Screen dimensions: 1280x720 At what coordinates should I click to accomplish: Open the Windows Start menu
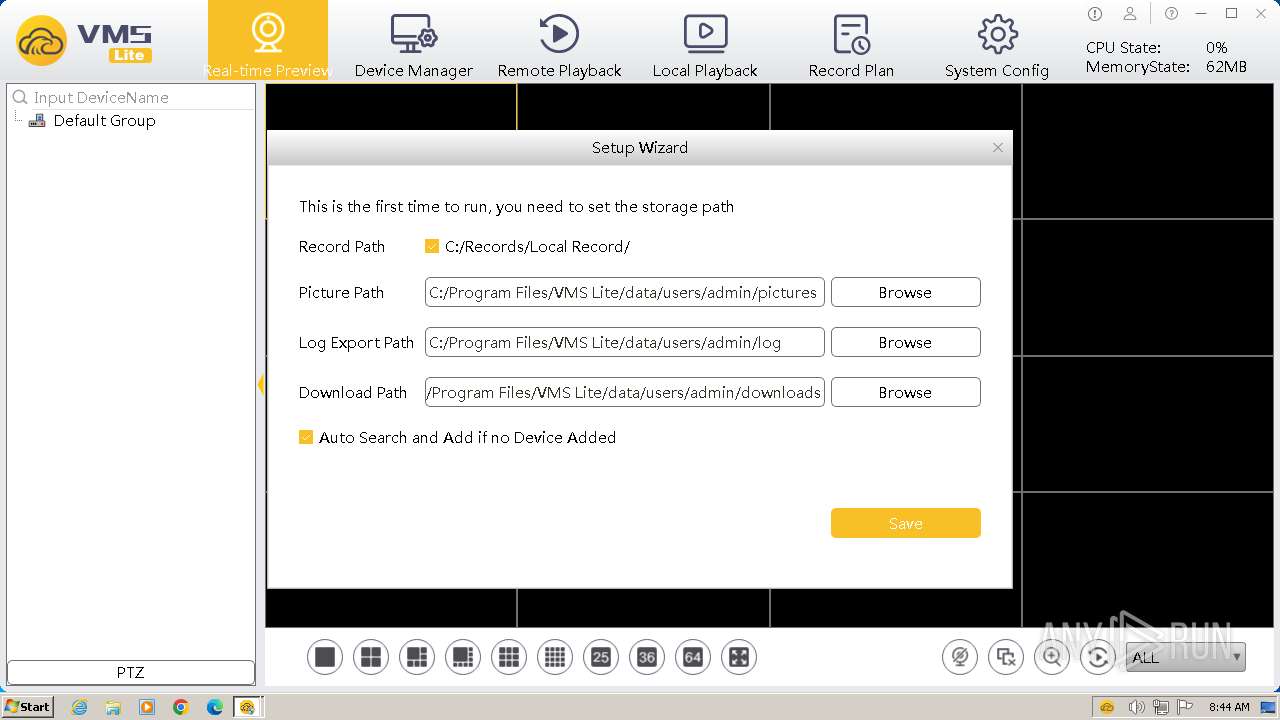click(x=27, y=706)
